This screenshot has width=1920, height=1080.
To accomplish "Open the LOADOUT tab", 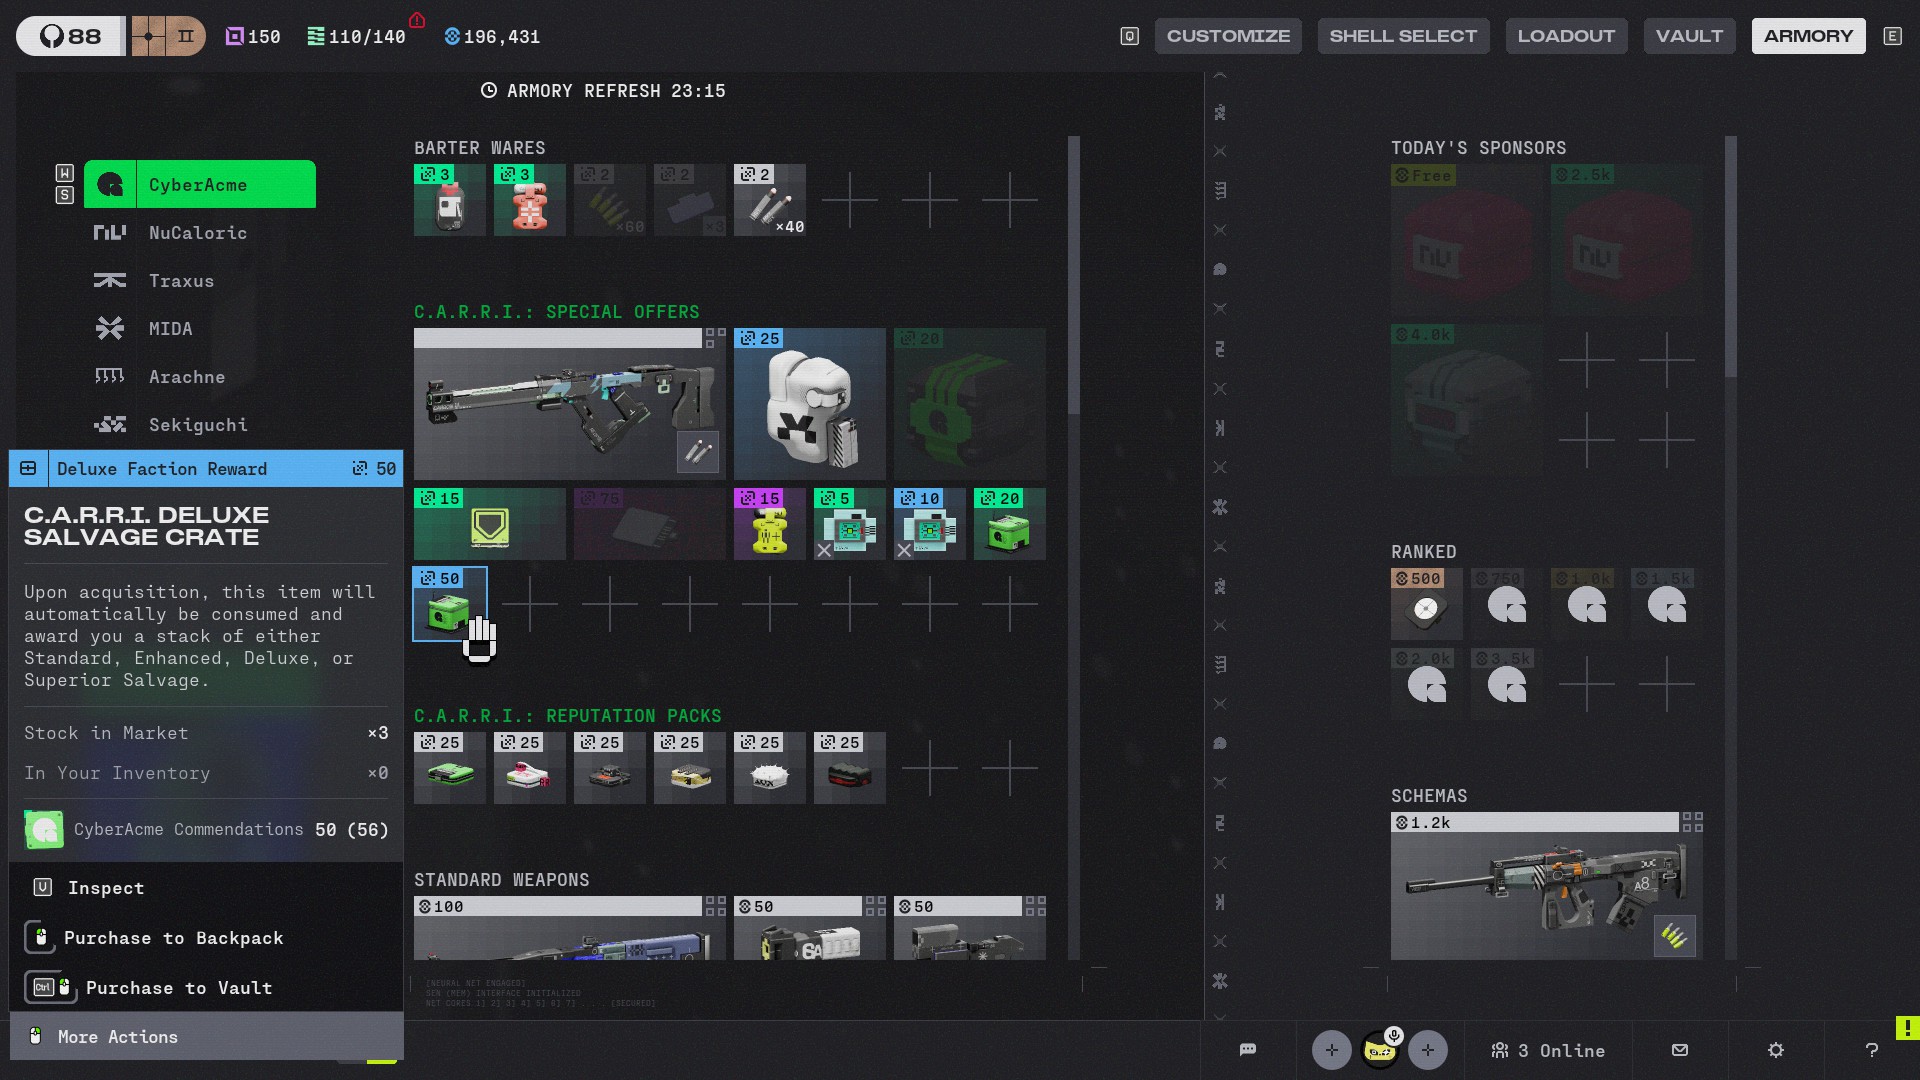I will pyautogui.click(x=1566, y=36).
